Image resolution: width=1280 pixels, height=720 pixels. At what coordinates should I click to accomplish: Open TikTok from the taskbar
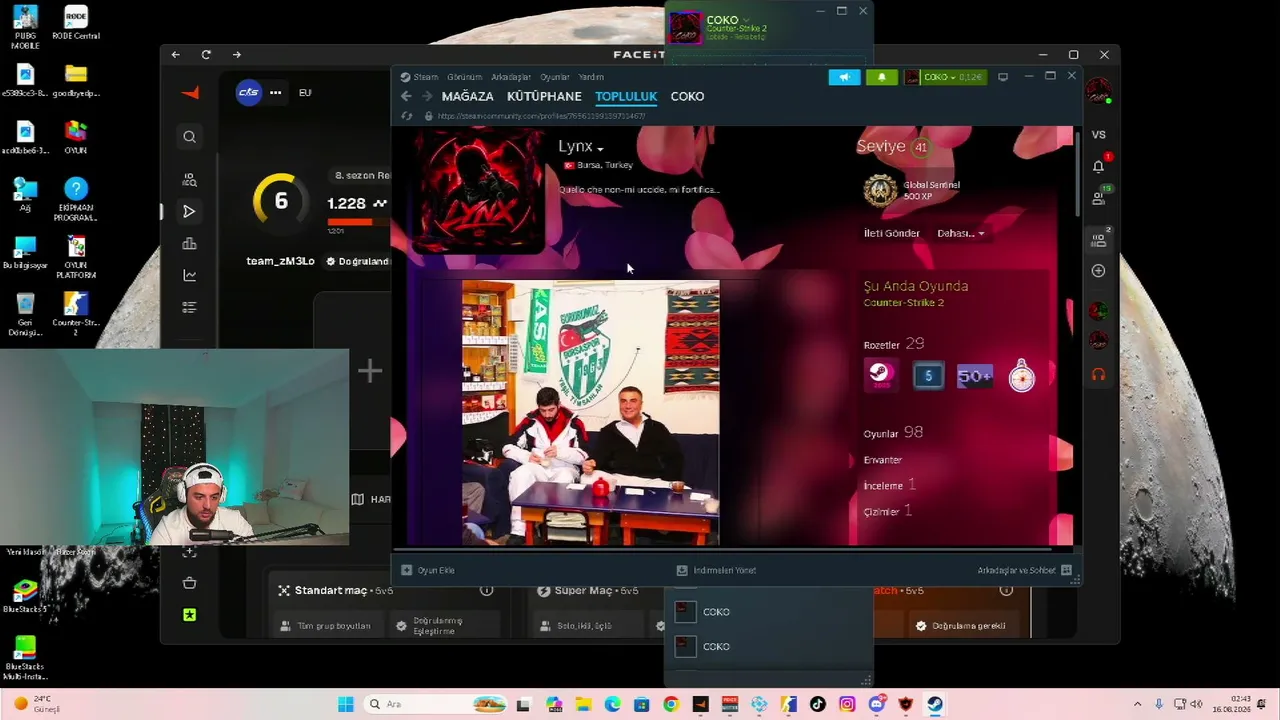818,704
